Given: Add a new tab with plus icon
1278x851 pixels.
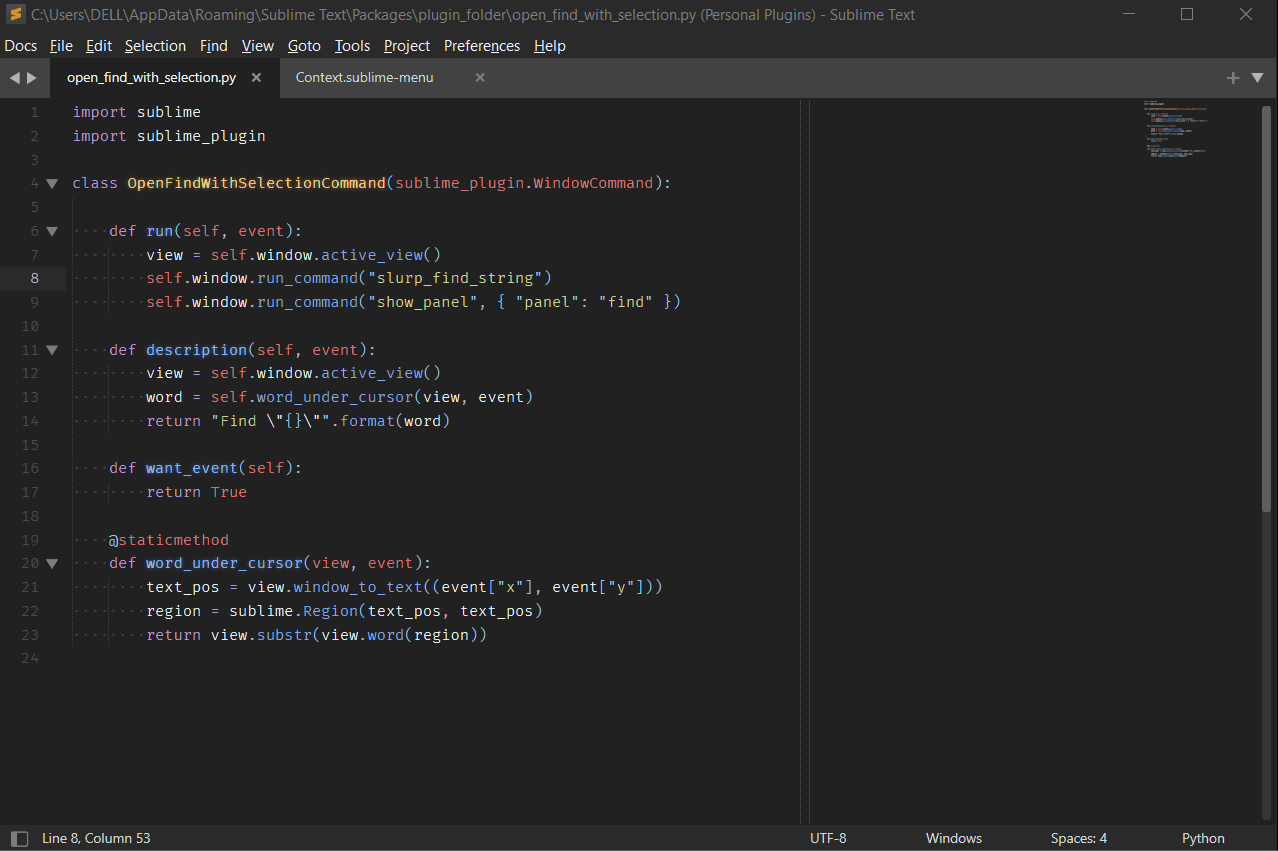Looking at the screenshot, I should 1233,78.
